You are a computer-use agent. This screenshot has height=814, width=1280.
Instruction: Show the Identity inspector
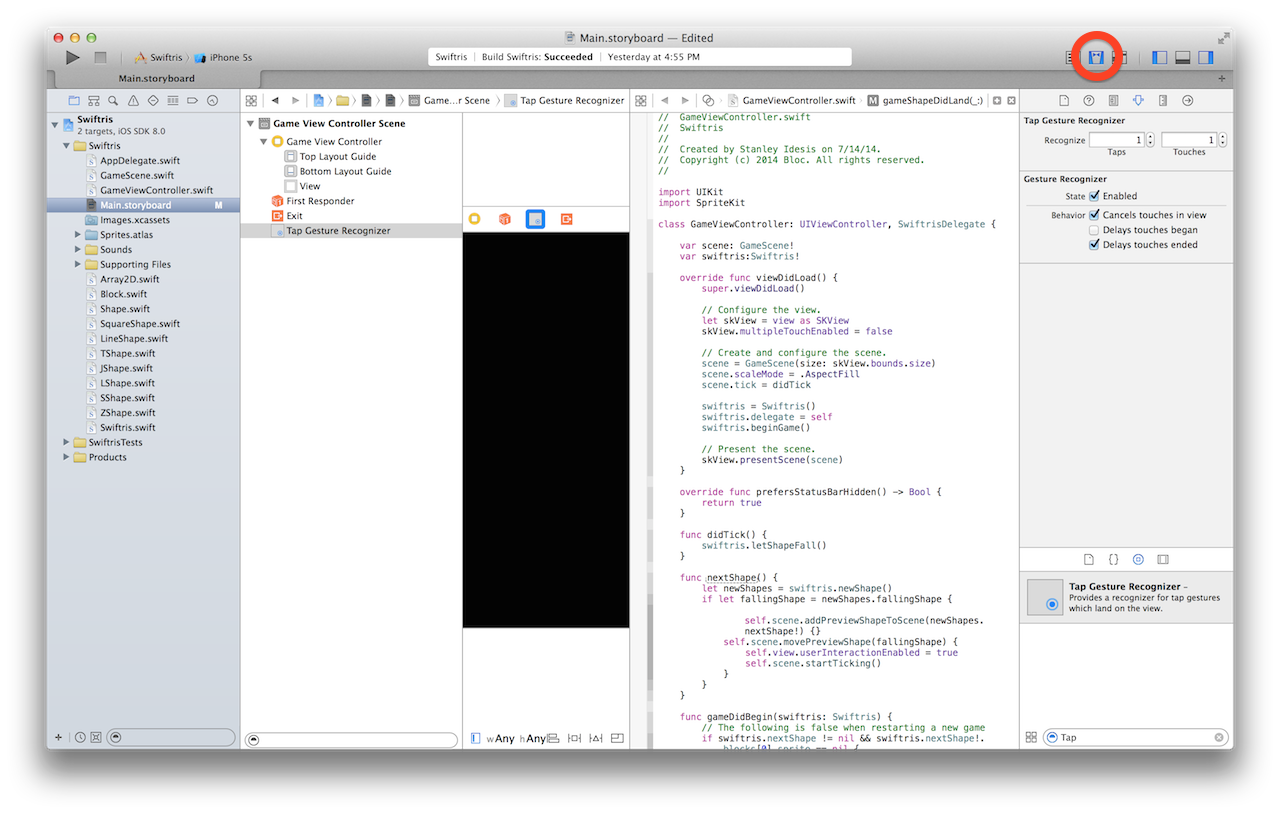tap(1113, 101)
